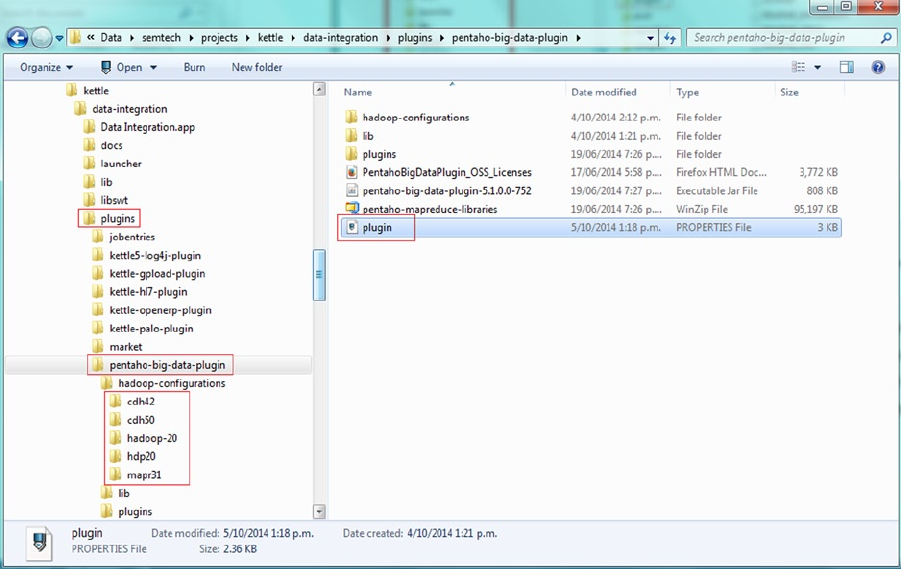
Task: Click mapr31 folder icon in tree
Action: [115, 475]
